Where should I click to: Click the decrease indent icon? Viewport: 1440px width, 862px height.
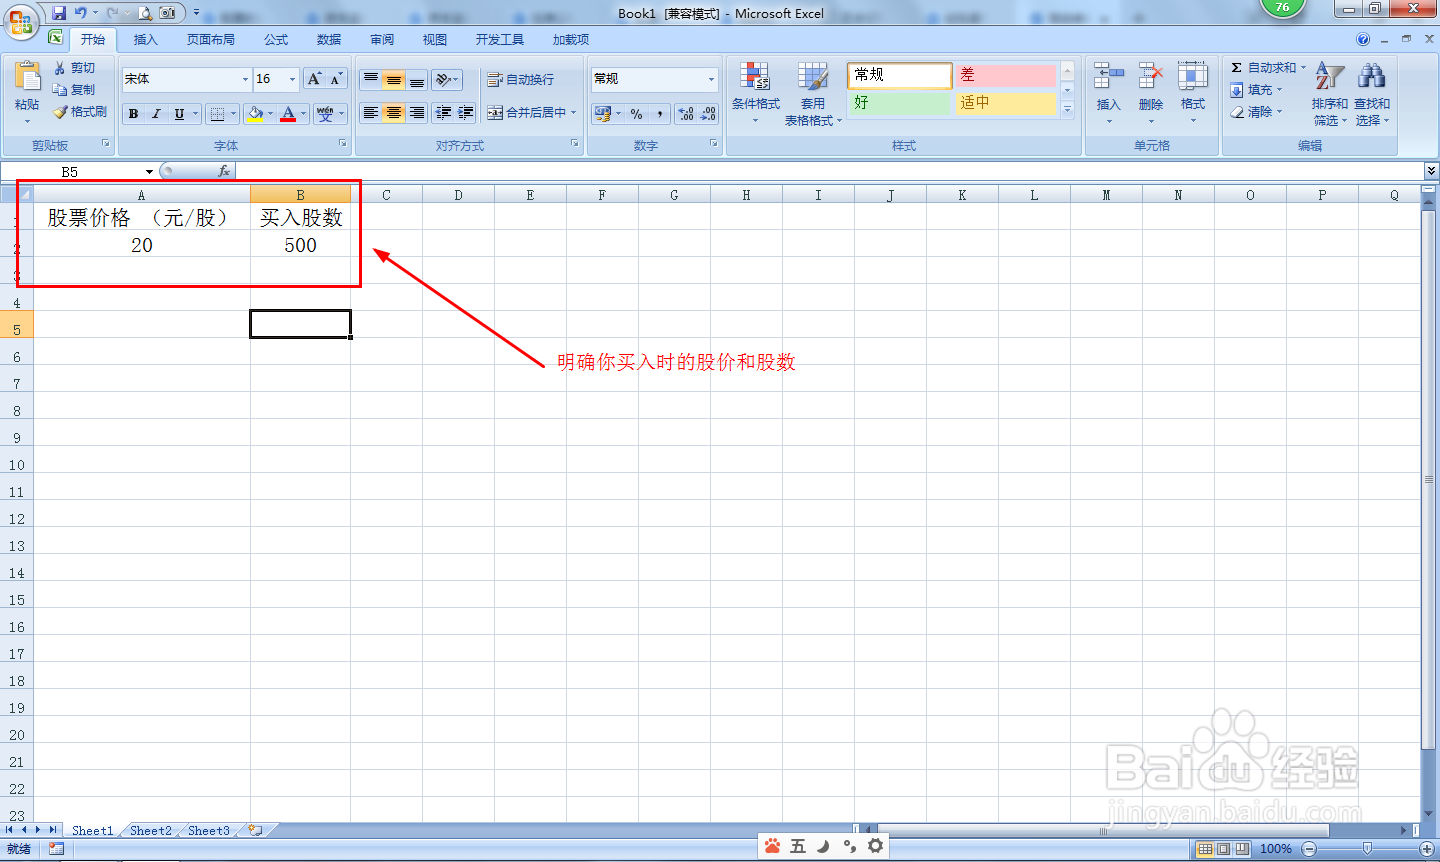coord(443,113)
